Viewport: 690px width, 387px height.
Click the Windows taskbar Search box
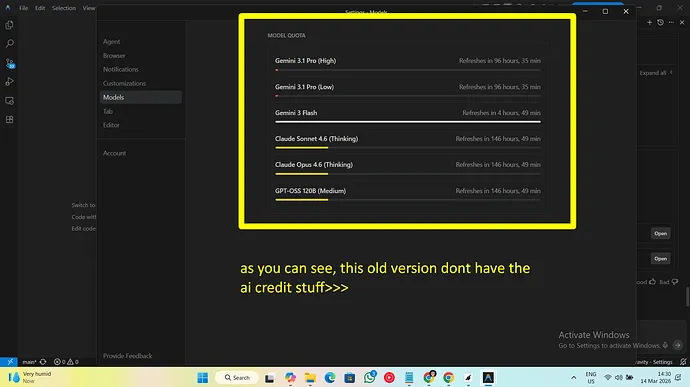(237, 377)
